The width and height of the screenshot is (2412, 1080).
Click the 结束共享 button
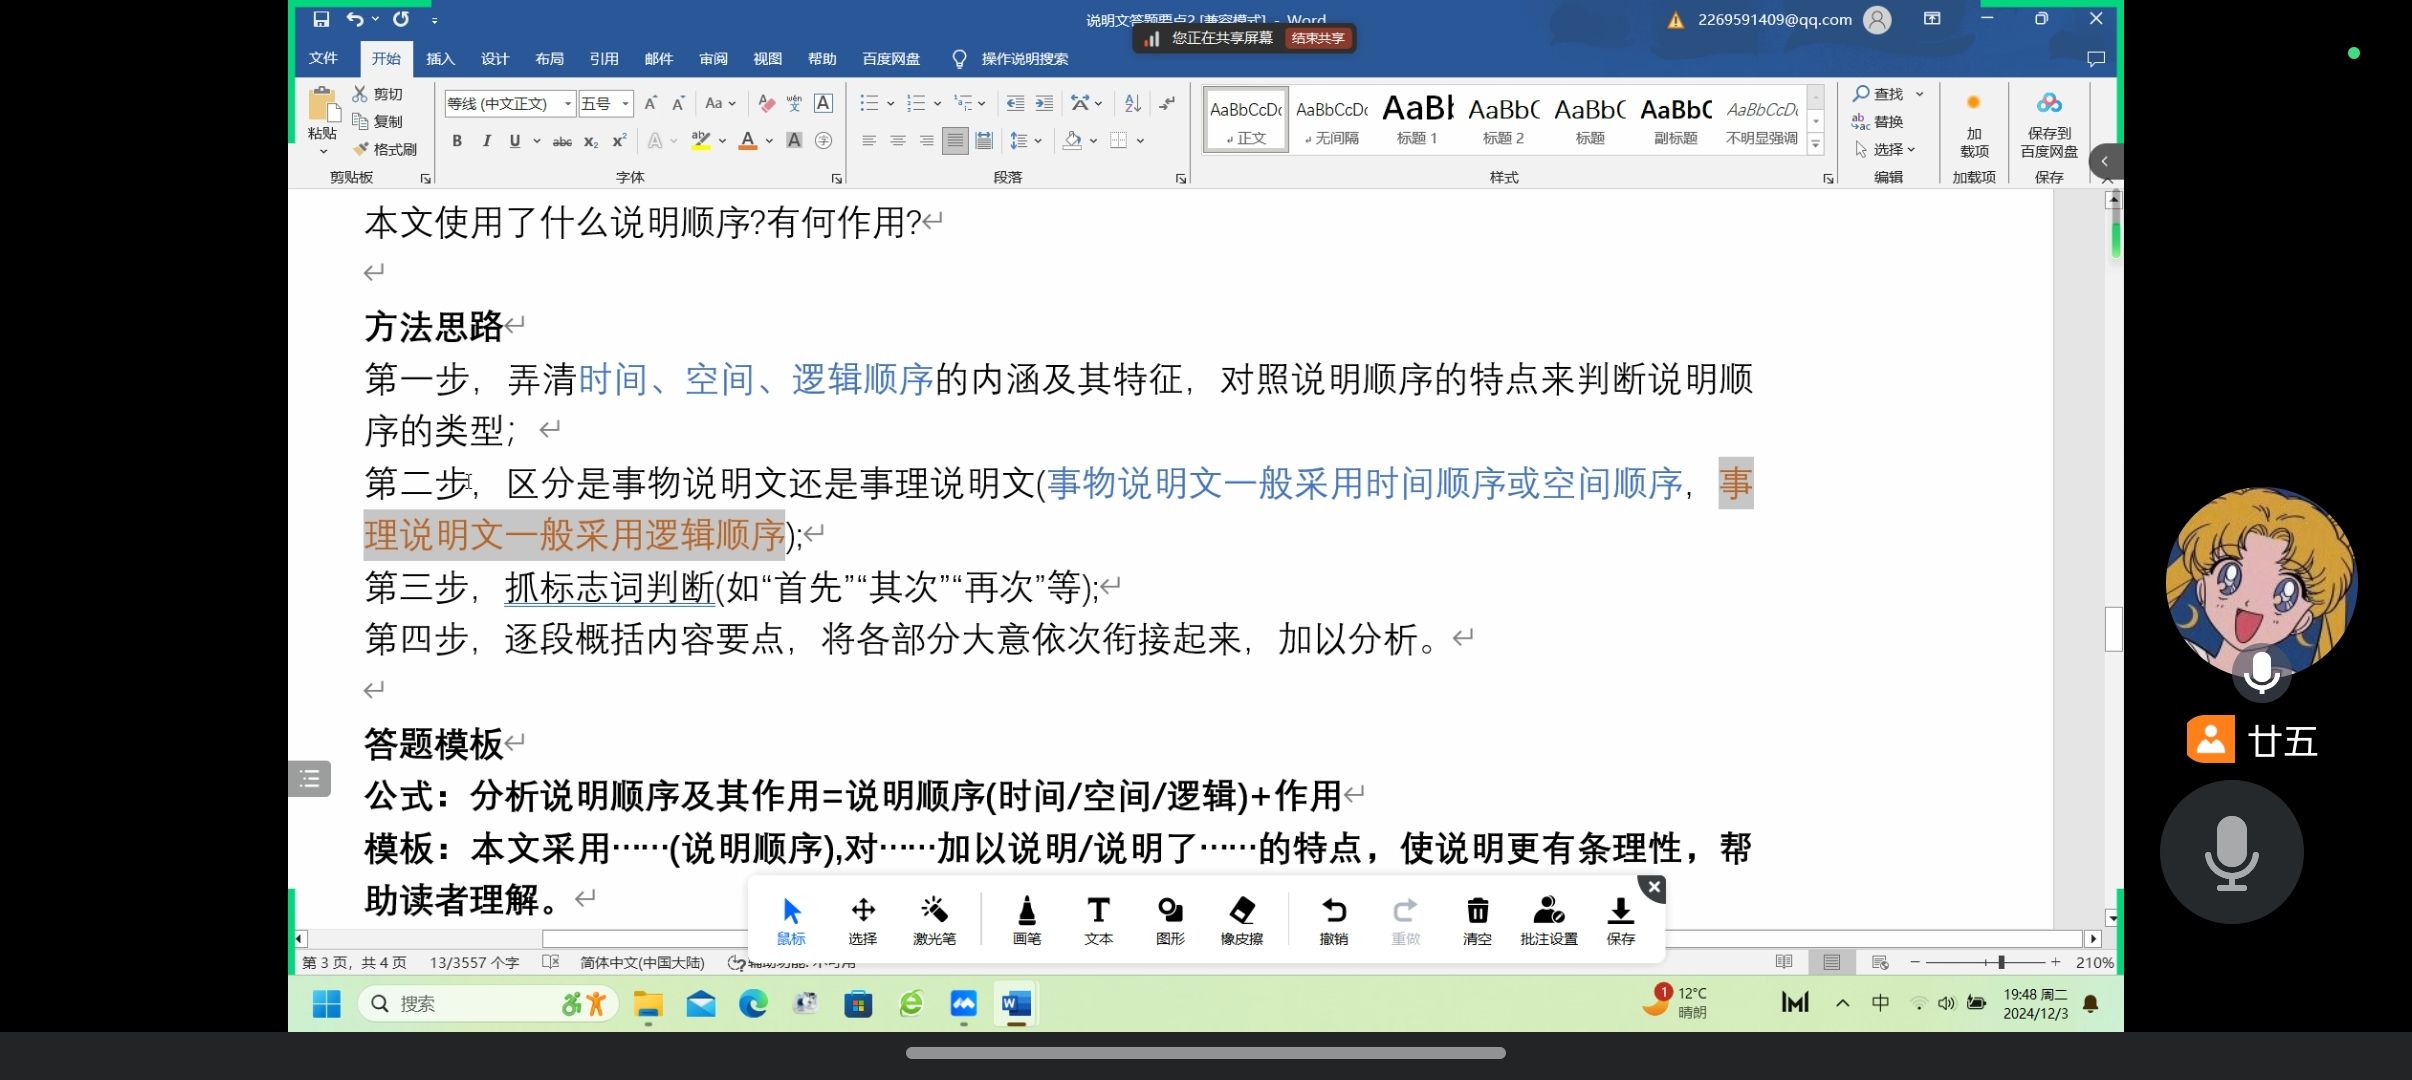click(1318, 38)
